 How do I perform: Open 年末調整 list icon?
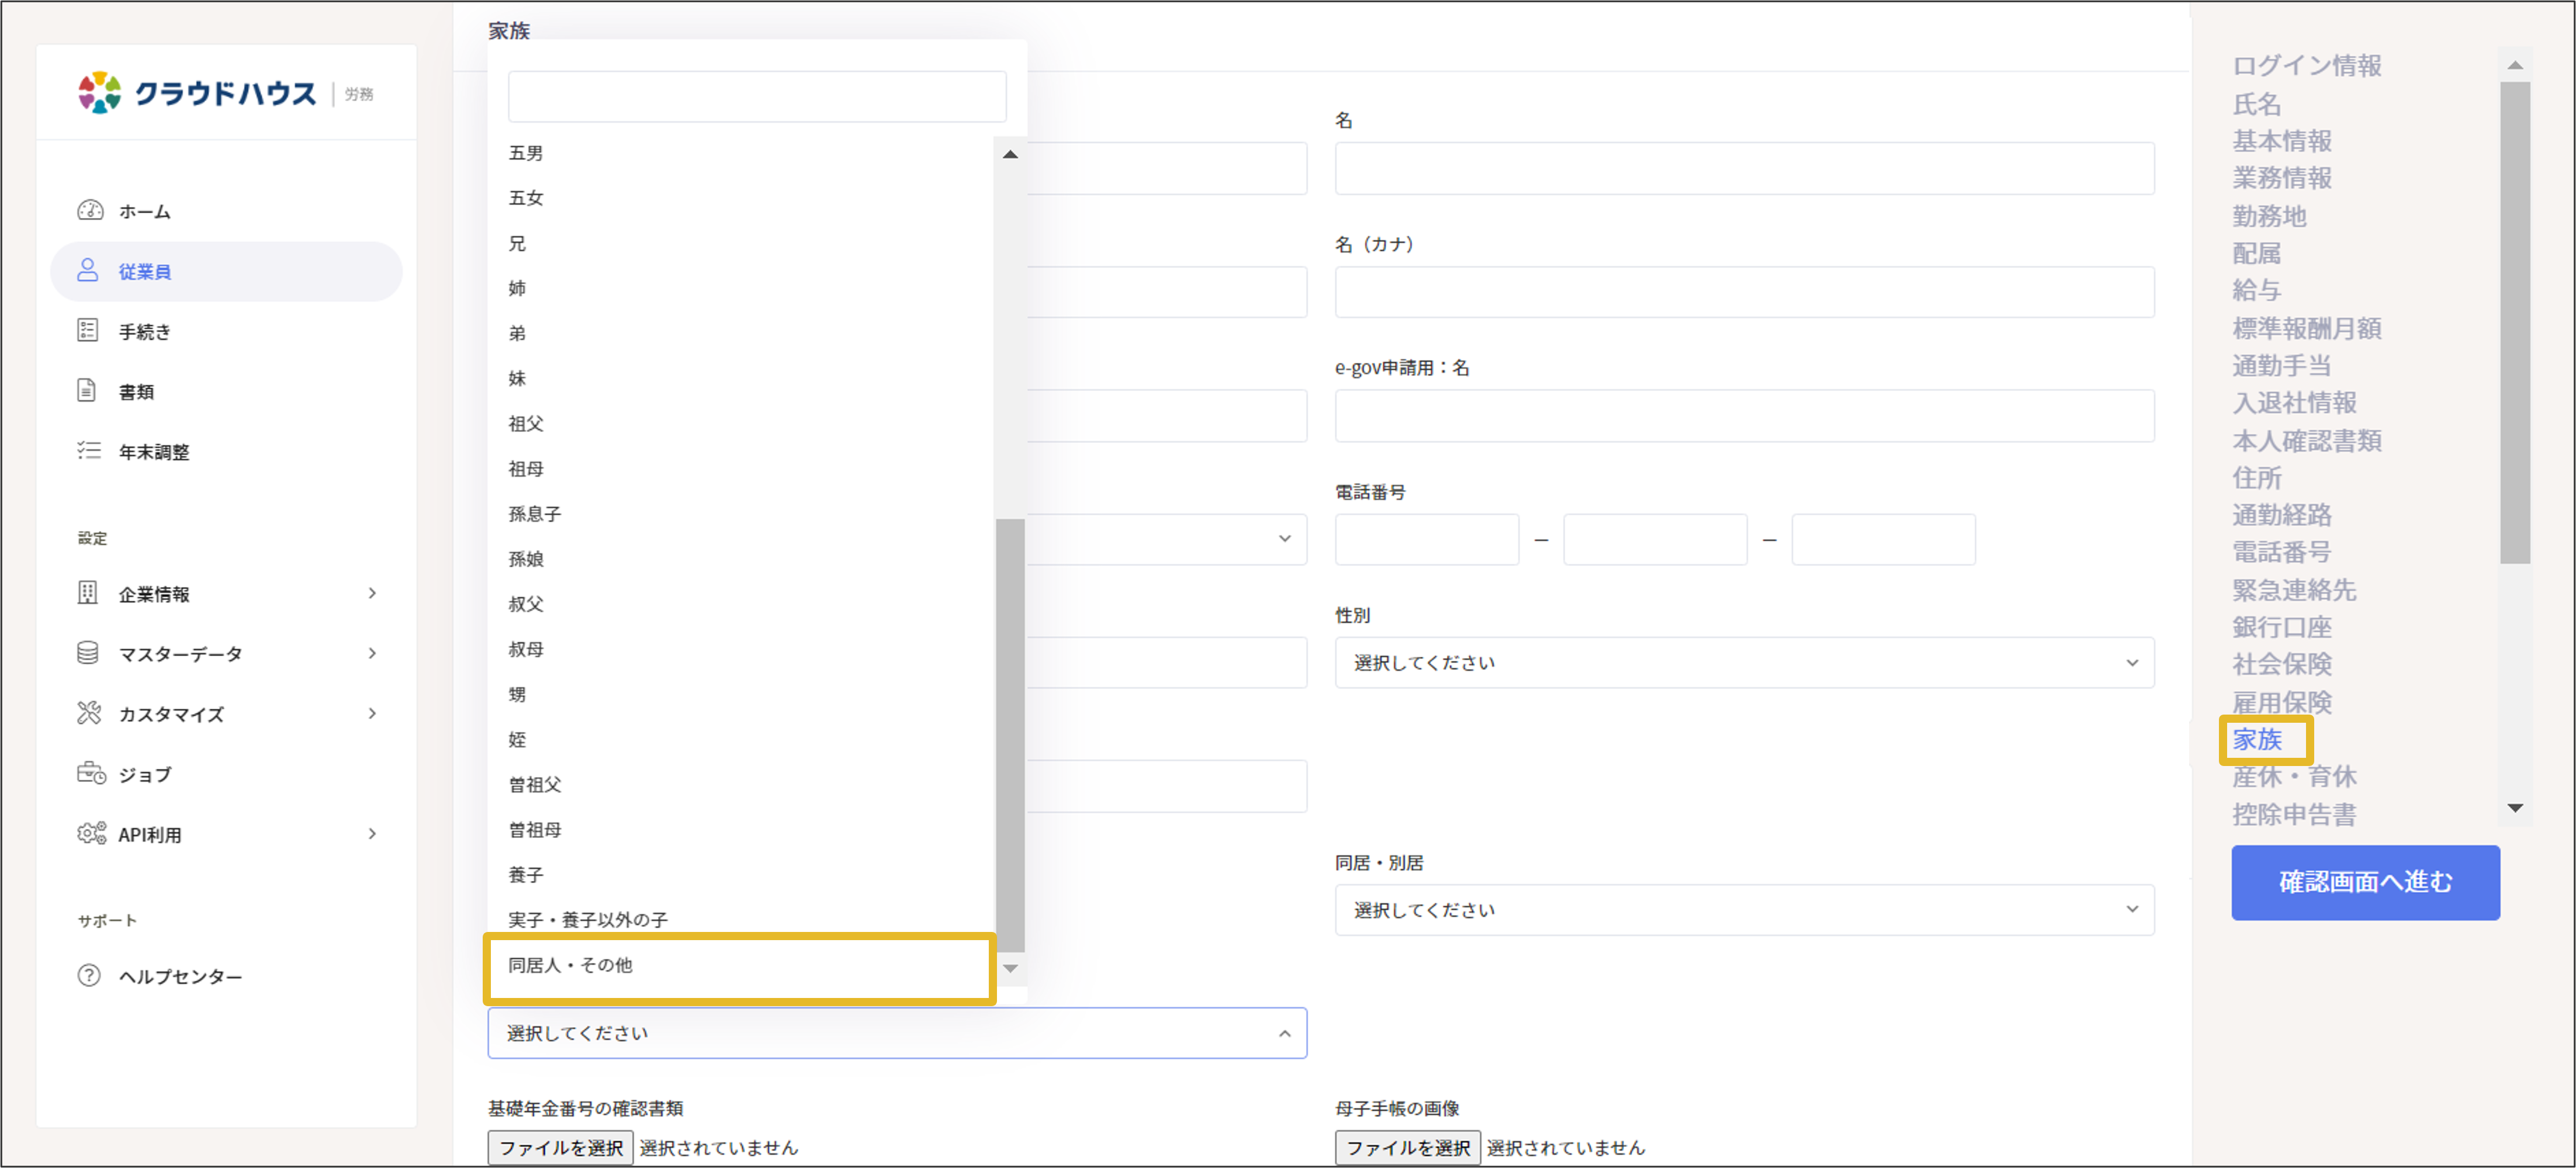(88, 450)
